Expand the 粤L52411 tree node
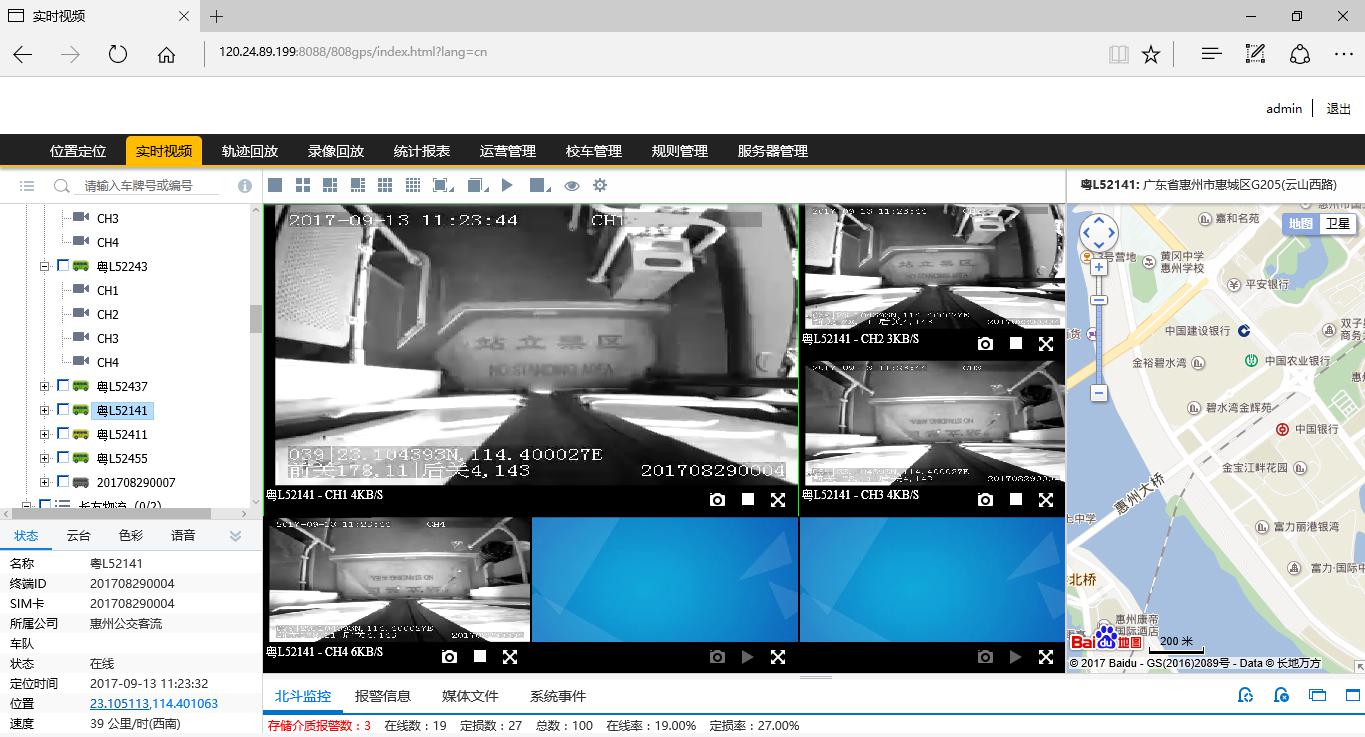 [44, 434]
